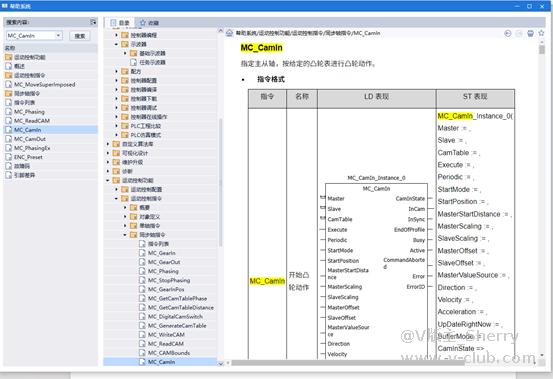553x379 pixels.
Task: Click MC_WriteCAM page icon in tree
Action: click(x=142, y=335)
